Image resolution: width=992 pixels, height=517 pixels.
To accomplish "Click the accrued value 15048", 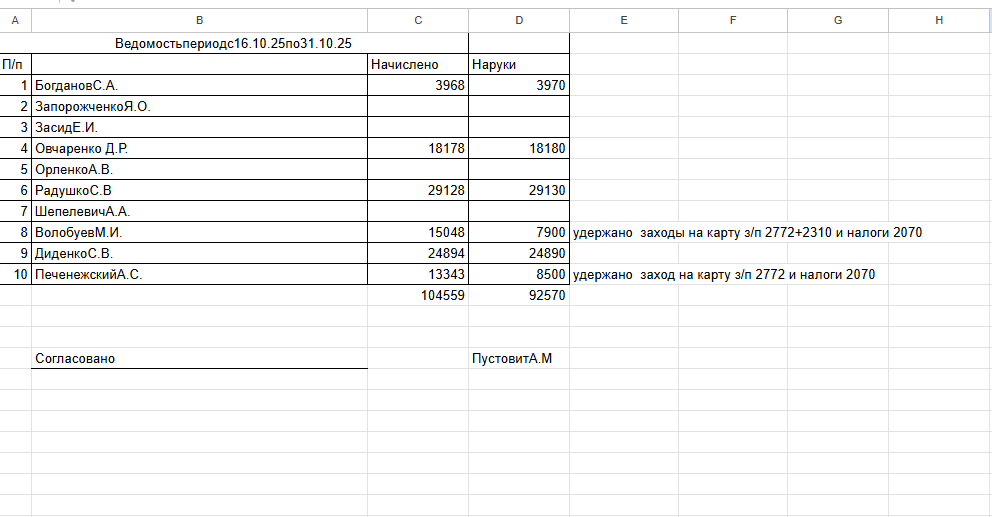I will [x=418, y=232].
